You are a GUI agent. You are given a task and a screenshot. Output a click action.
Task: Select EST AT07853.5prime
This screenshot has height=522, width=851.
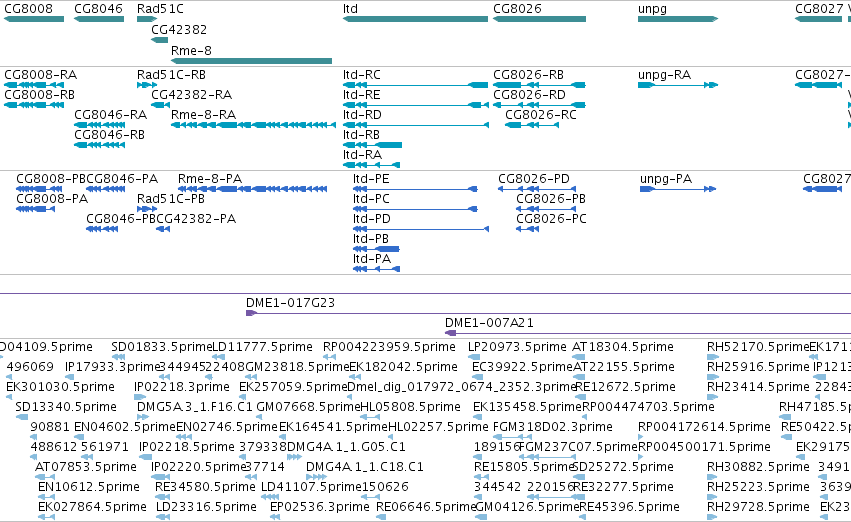86,467
